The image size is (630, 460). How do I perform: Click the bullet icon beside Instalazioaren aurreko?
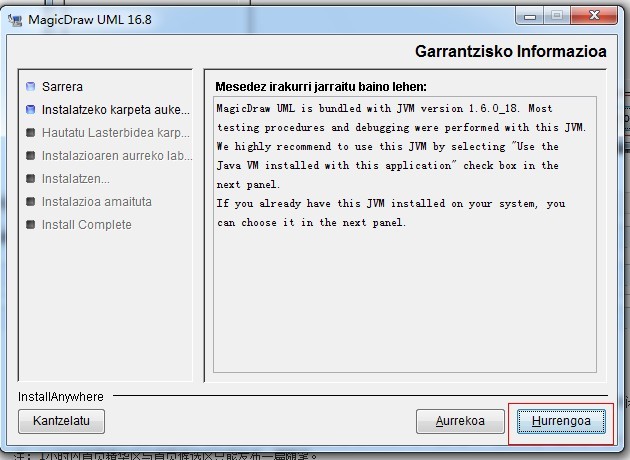point(31,155)
